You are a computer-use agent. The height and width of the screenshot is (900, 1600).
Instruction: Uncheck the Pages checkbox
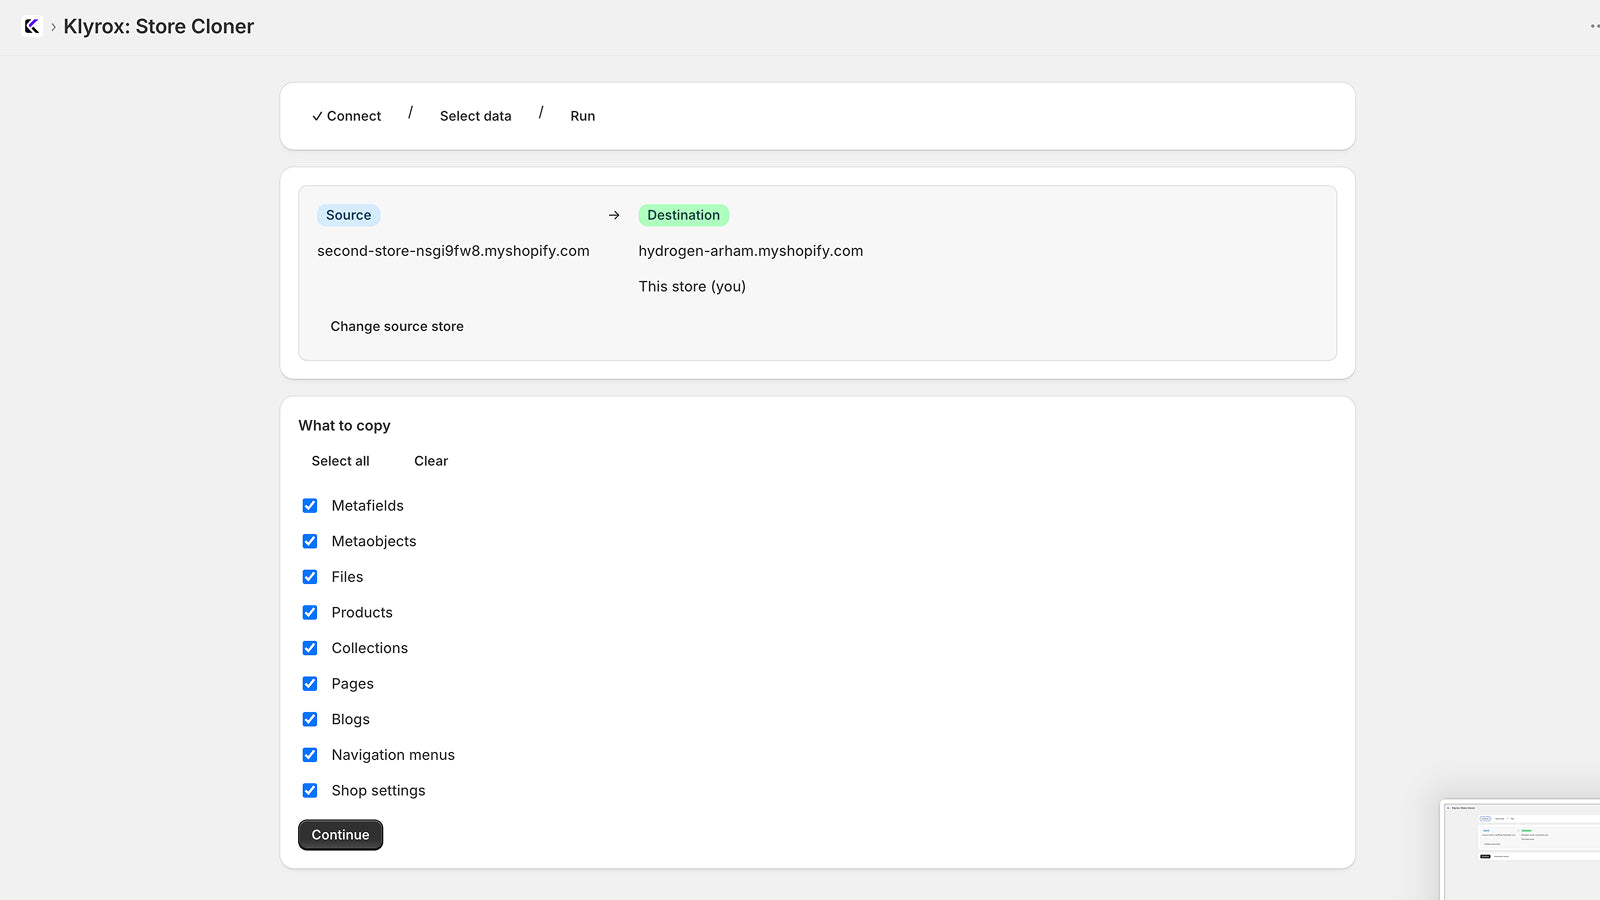point(310,684)
